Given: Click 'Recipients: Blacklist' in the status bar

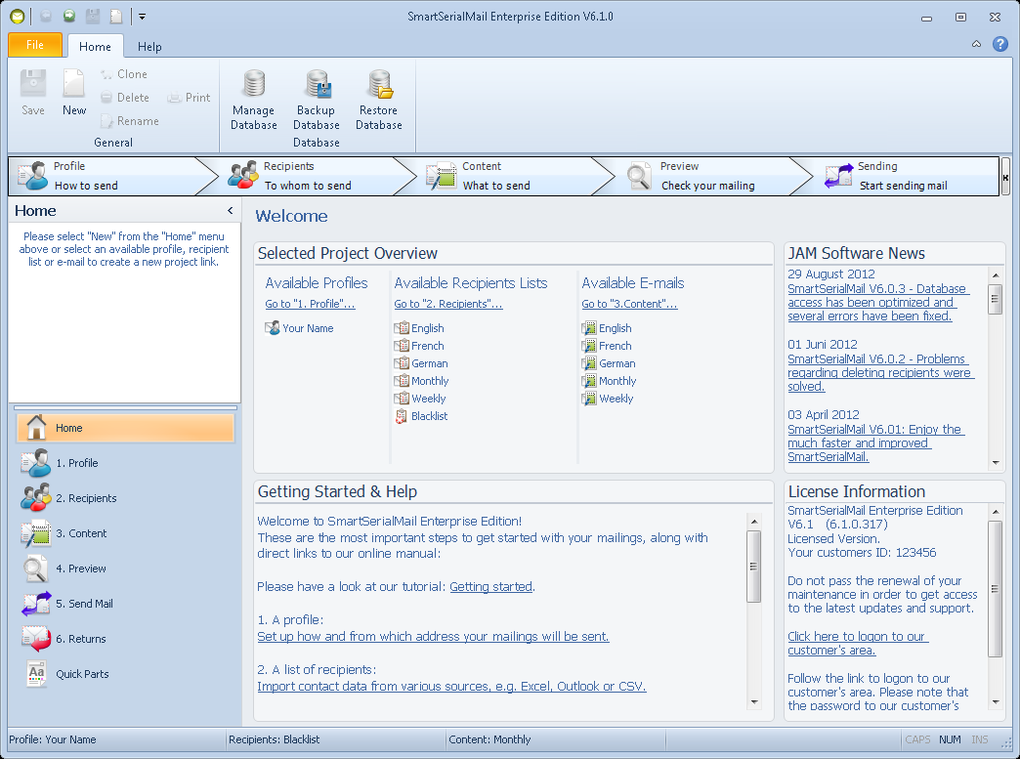Looking at the screenshot, I should pos(275,739).
